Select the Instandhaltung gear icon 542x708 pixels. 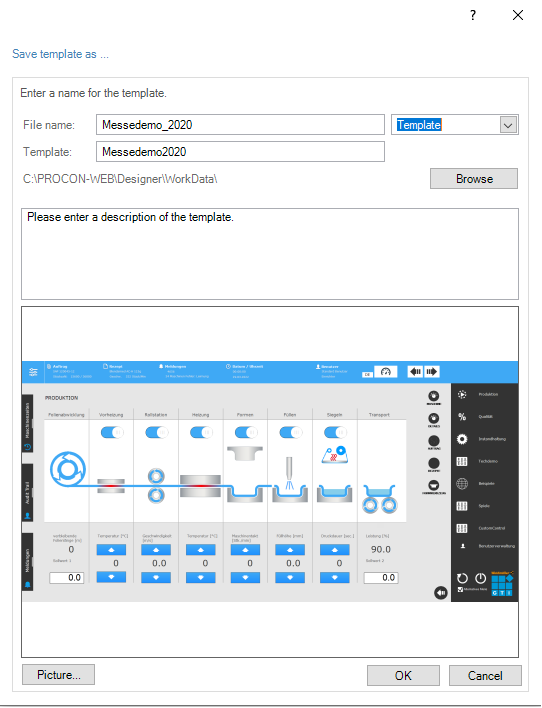click(x=462, y=439)
